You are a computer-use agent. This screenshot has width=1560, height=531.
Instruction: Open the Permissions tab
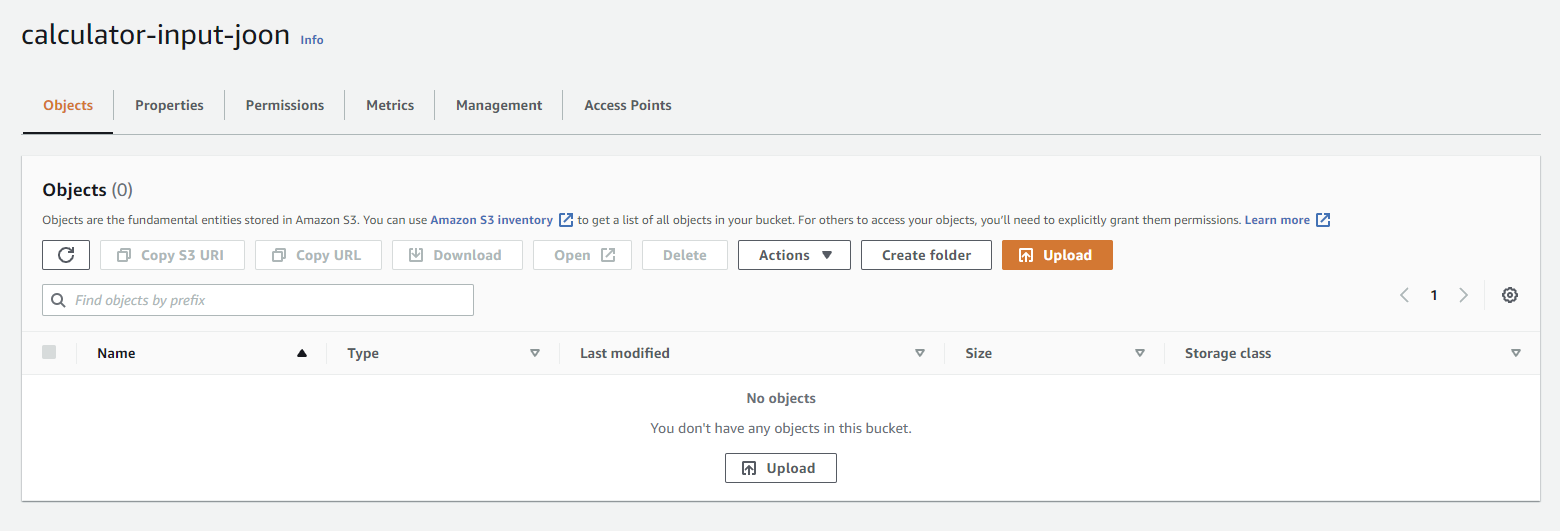click(285, 105)
